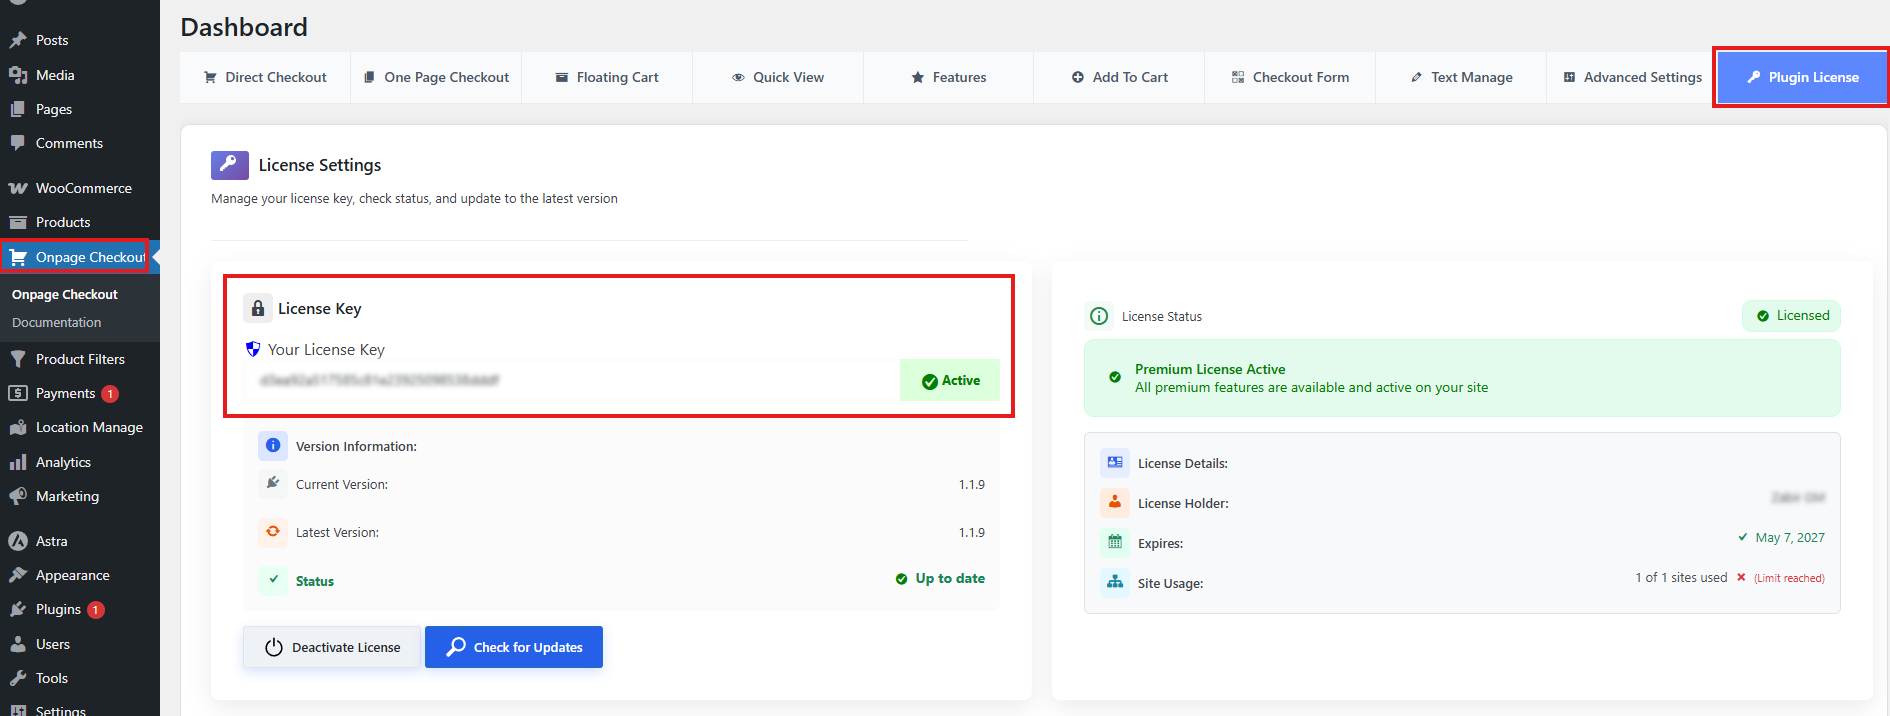The height and width of the screenshot is (716, 1890).
Task: Select the Quick View tab
Action: click(778, 77)
